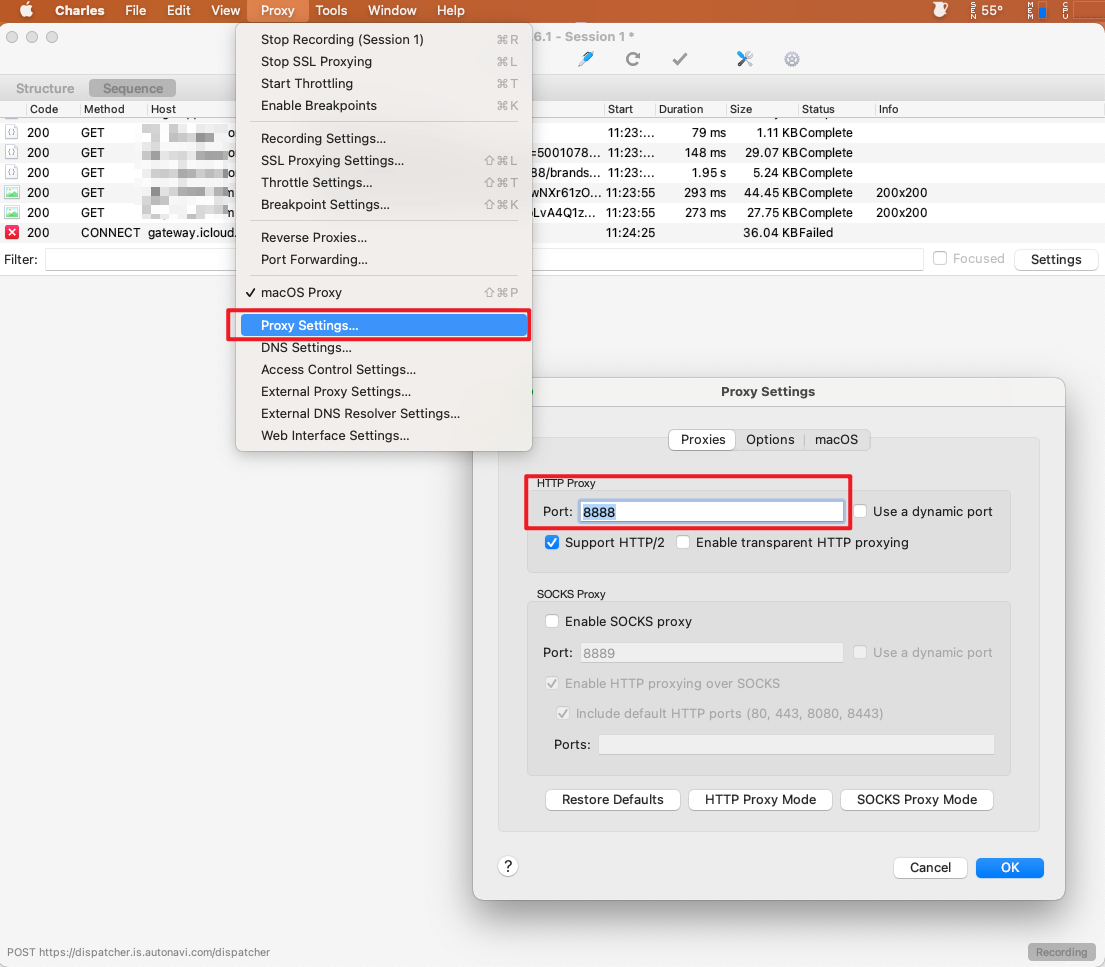Open the Settings gear icon in toolbar

(x=792, y=59)
